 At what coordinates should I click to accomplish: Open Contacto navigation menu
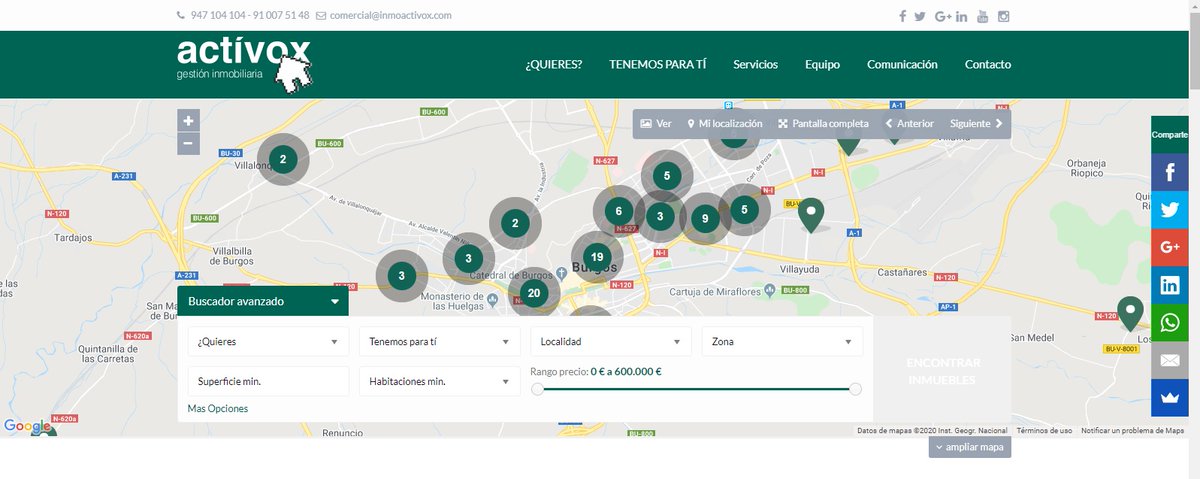988,64
